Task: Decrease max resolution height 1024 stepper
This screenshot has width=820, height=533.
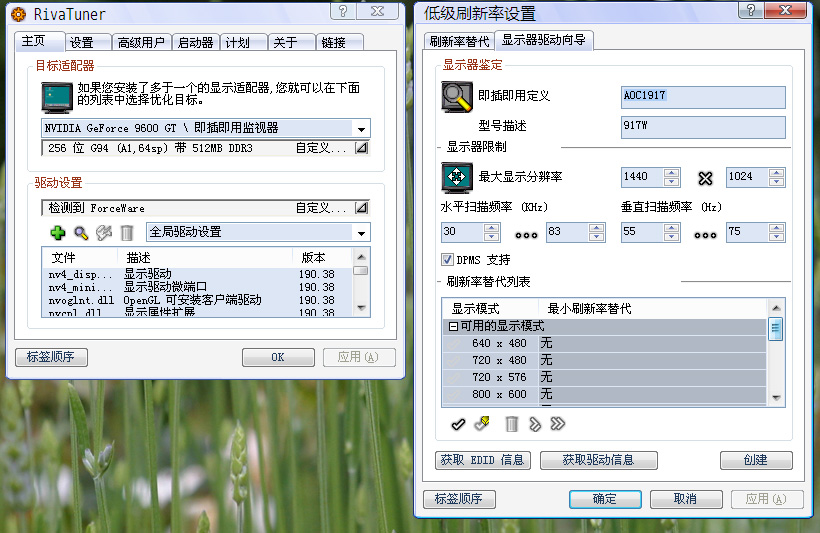Action: (x=777, y=182)
